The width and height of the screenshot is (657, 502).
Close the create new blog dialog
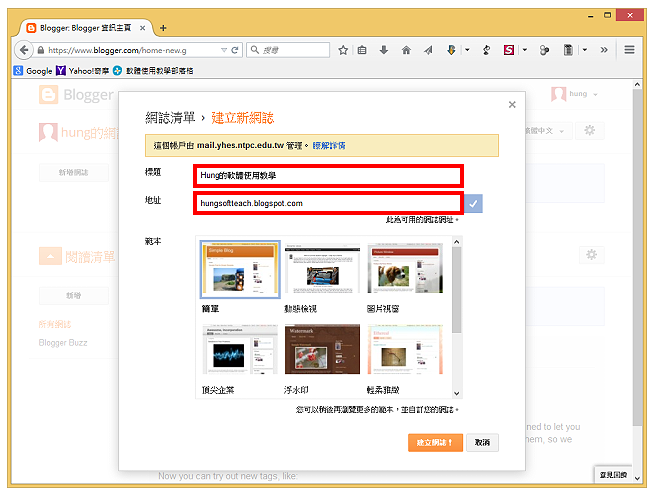click(x=512, y=105)
